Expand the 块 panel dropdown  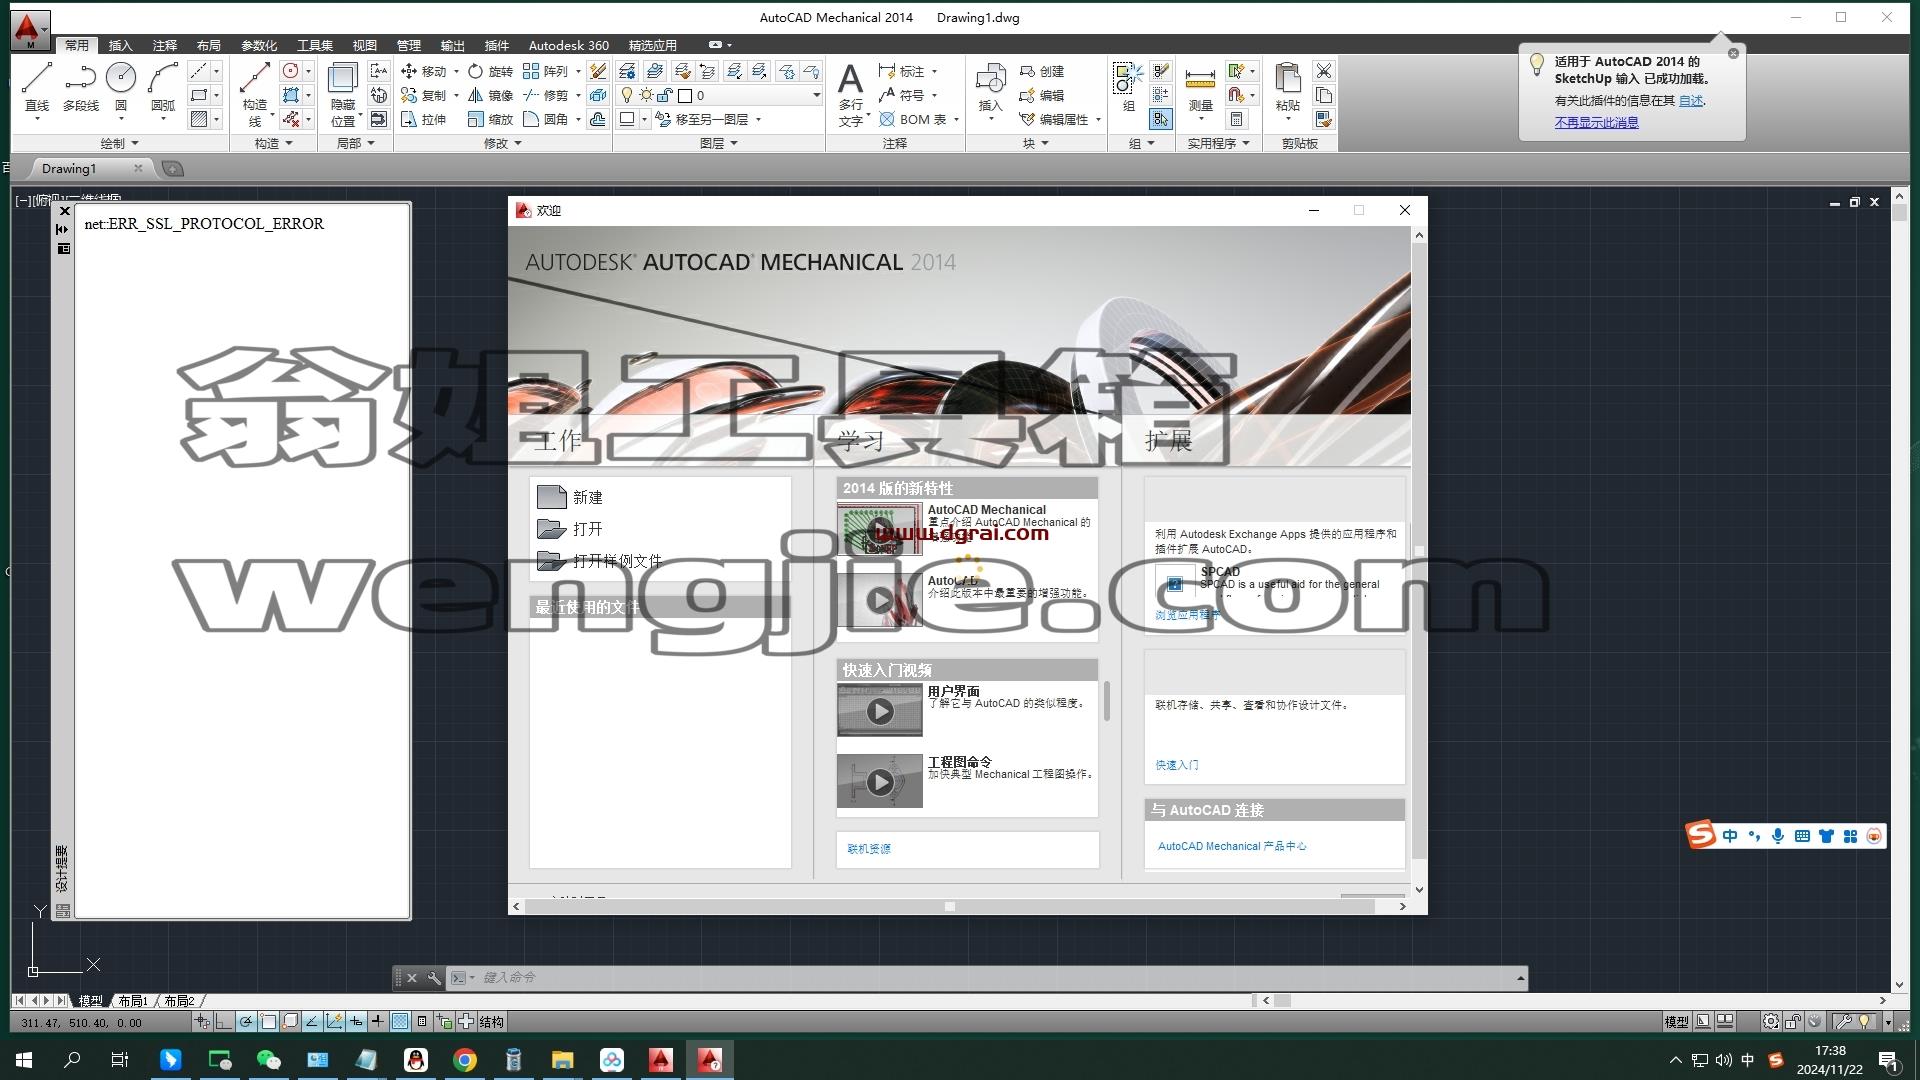click(x=1036, y=143)
